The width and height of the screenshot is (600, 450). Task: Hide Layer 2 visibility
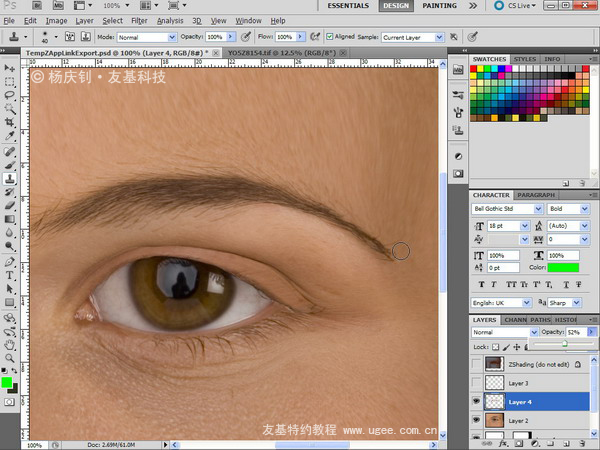point(476,420)
